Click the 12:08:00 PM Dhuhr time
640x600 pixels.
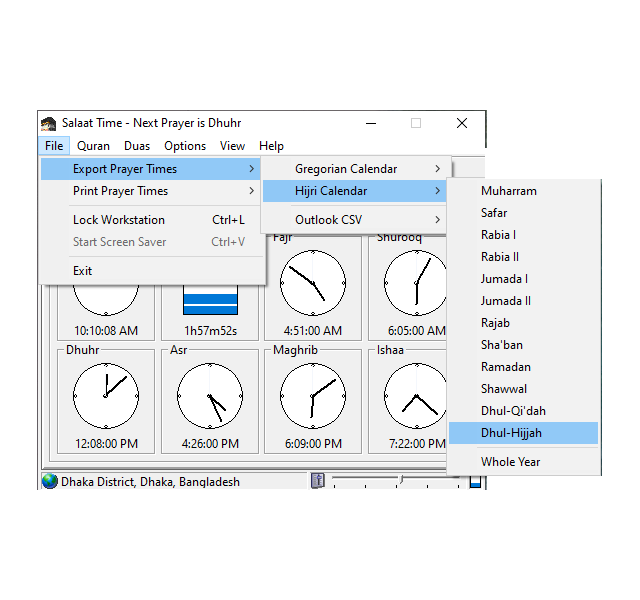[x=107, y=444]
